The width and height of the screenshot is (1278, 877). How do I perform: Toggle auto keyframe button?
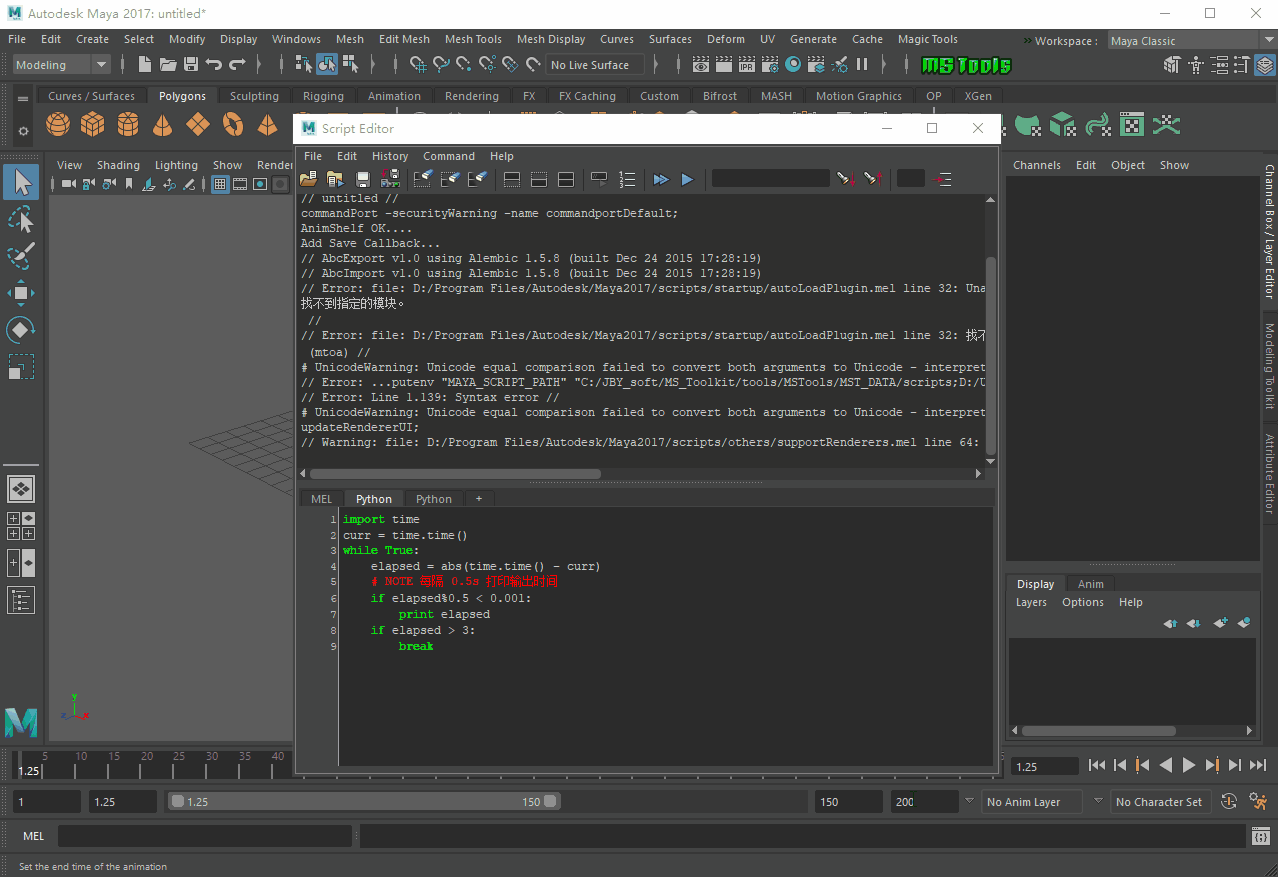pos(1229,801)
